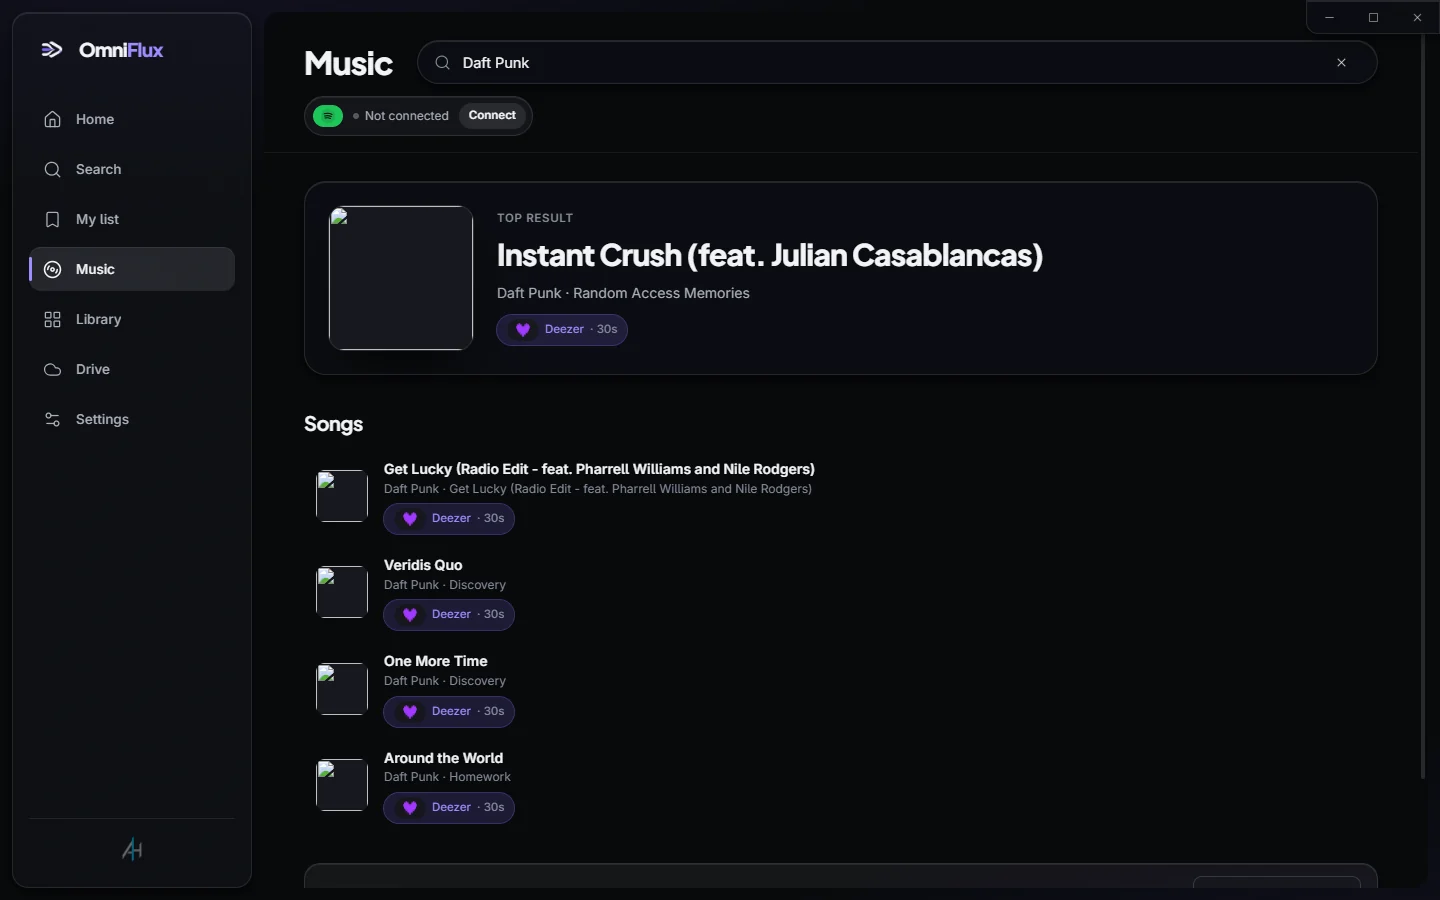Close the OmniFlux window
1440x900 pixels.
point(1417,17)
